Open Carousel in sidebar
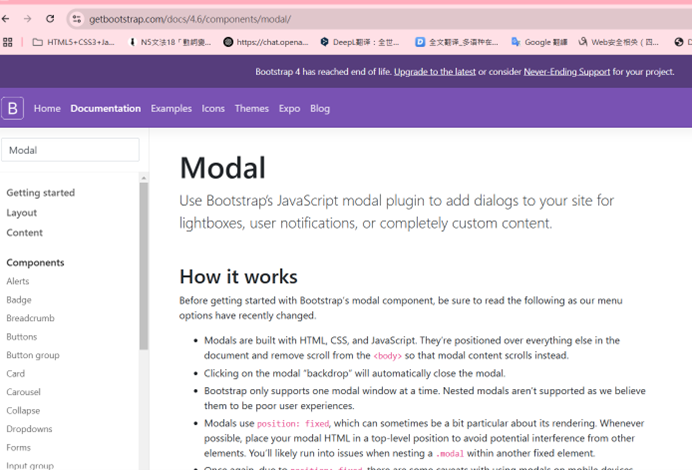 (23, 392)
